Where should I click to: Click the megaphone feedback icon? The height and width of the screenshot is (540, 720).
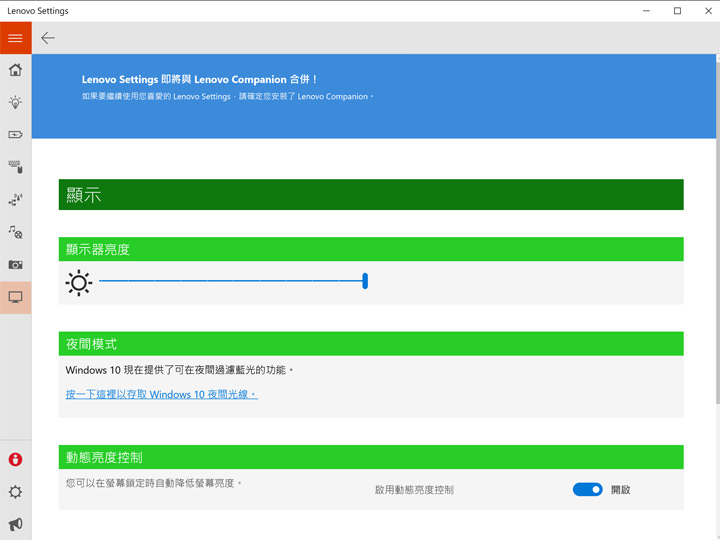(x=15, y=524)
